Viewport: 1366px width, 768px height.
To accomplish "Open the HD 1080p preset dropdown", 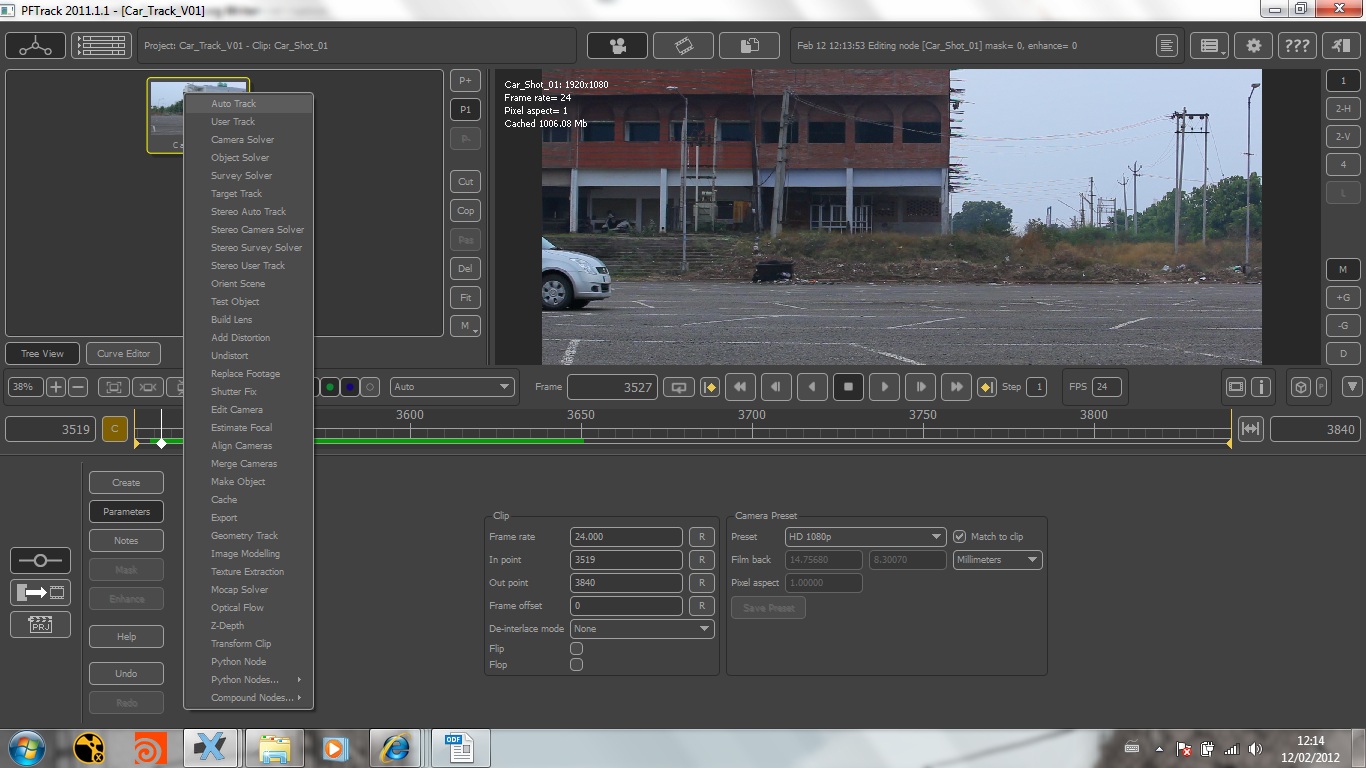I will pos(864,536).
